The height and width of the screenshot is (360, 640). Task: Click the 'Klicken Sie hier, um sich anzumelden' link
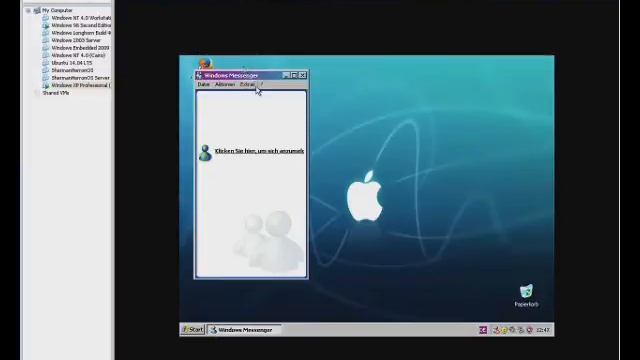260,151
